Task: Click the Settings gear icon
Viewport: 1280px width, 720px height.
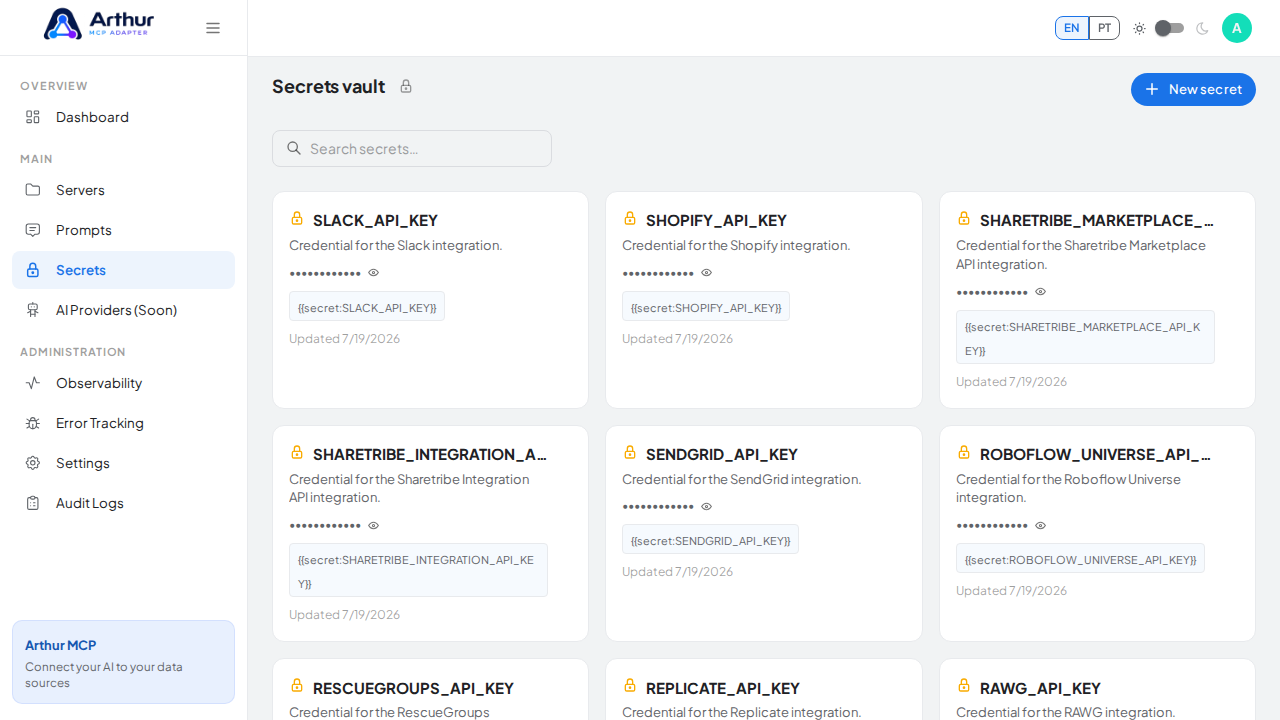Action: (33, 463)
